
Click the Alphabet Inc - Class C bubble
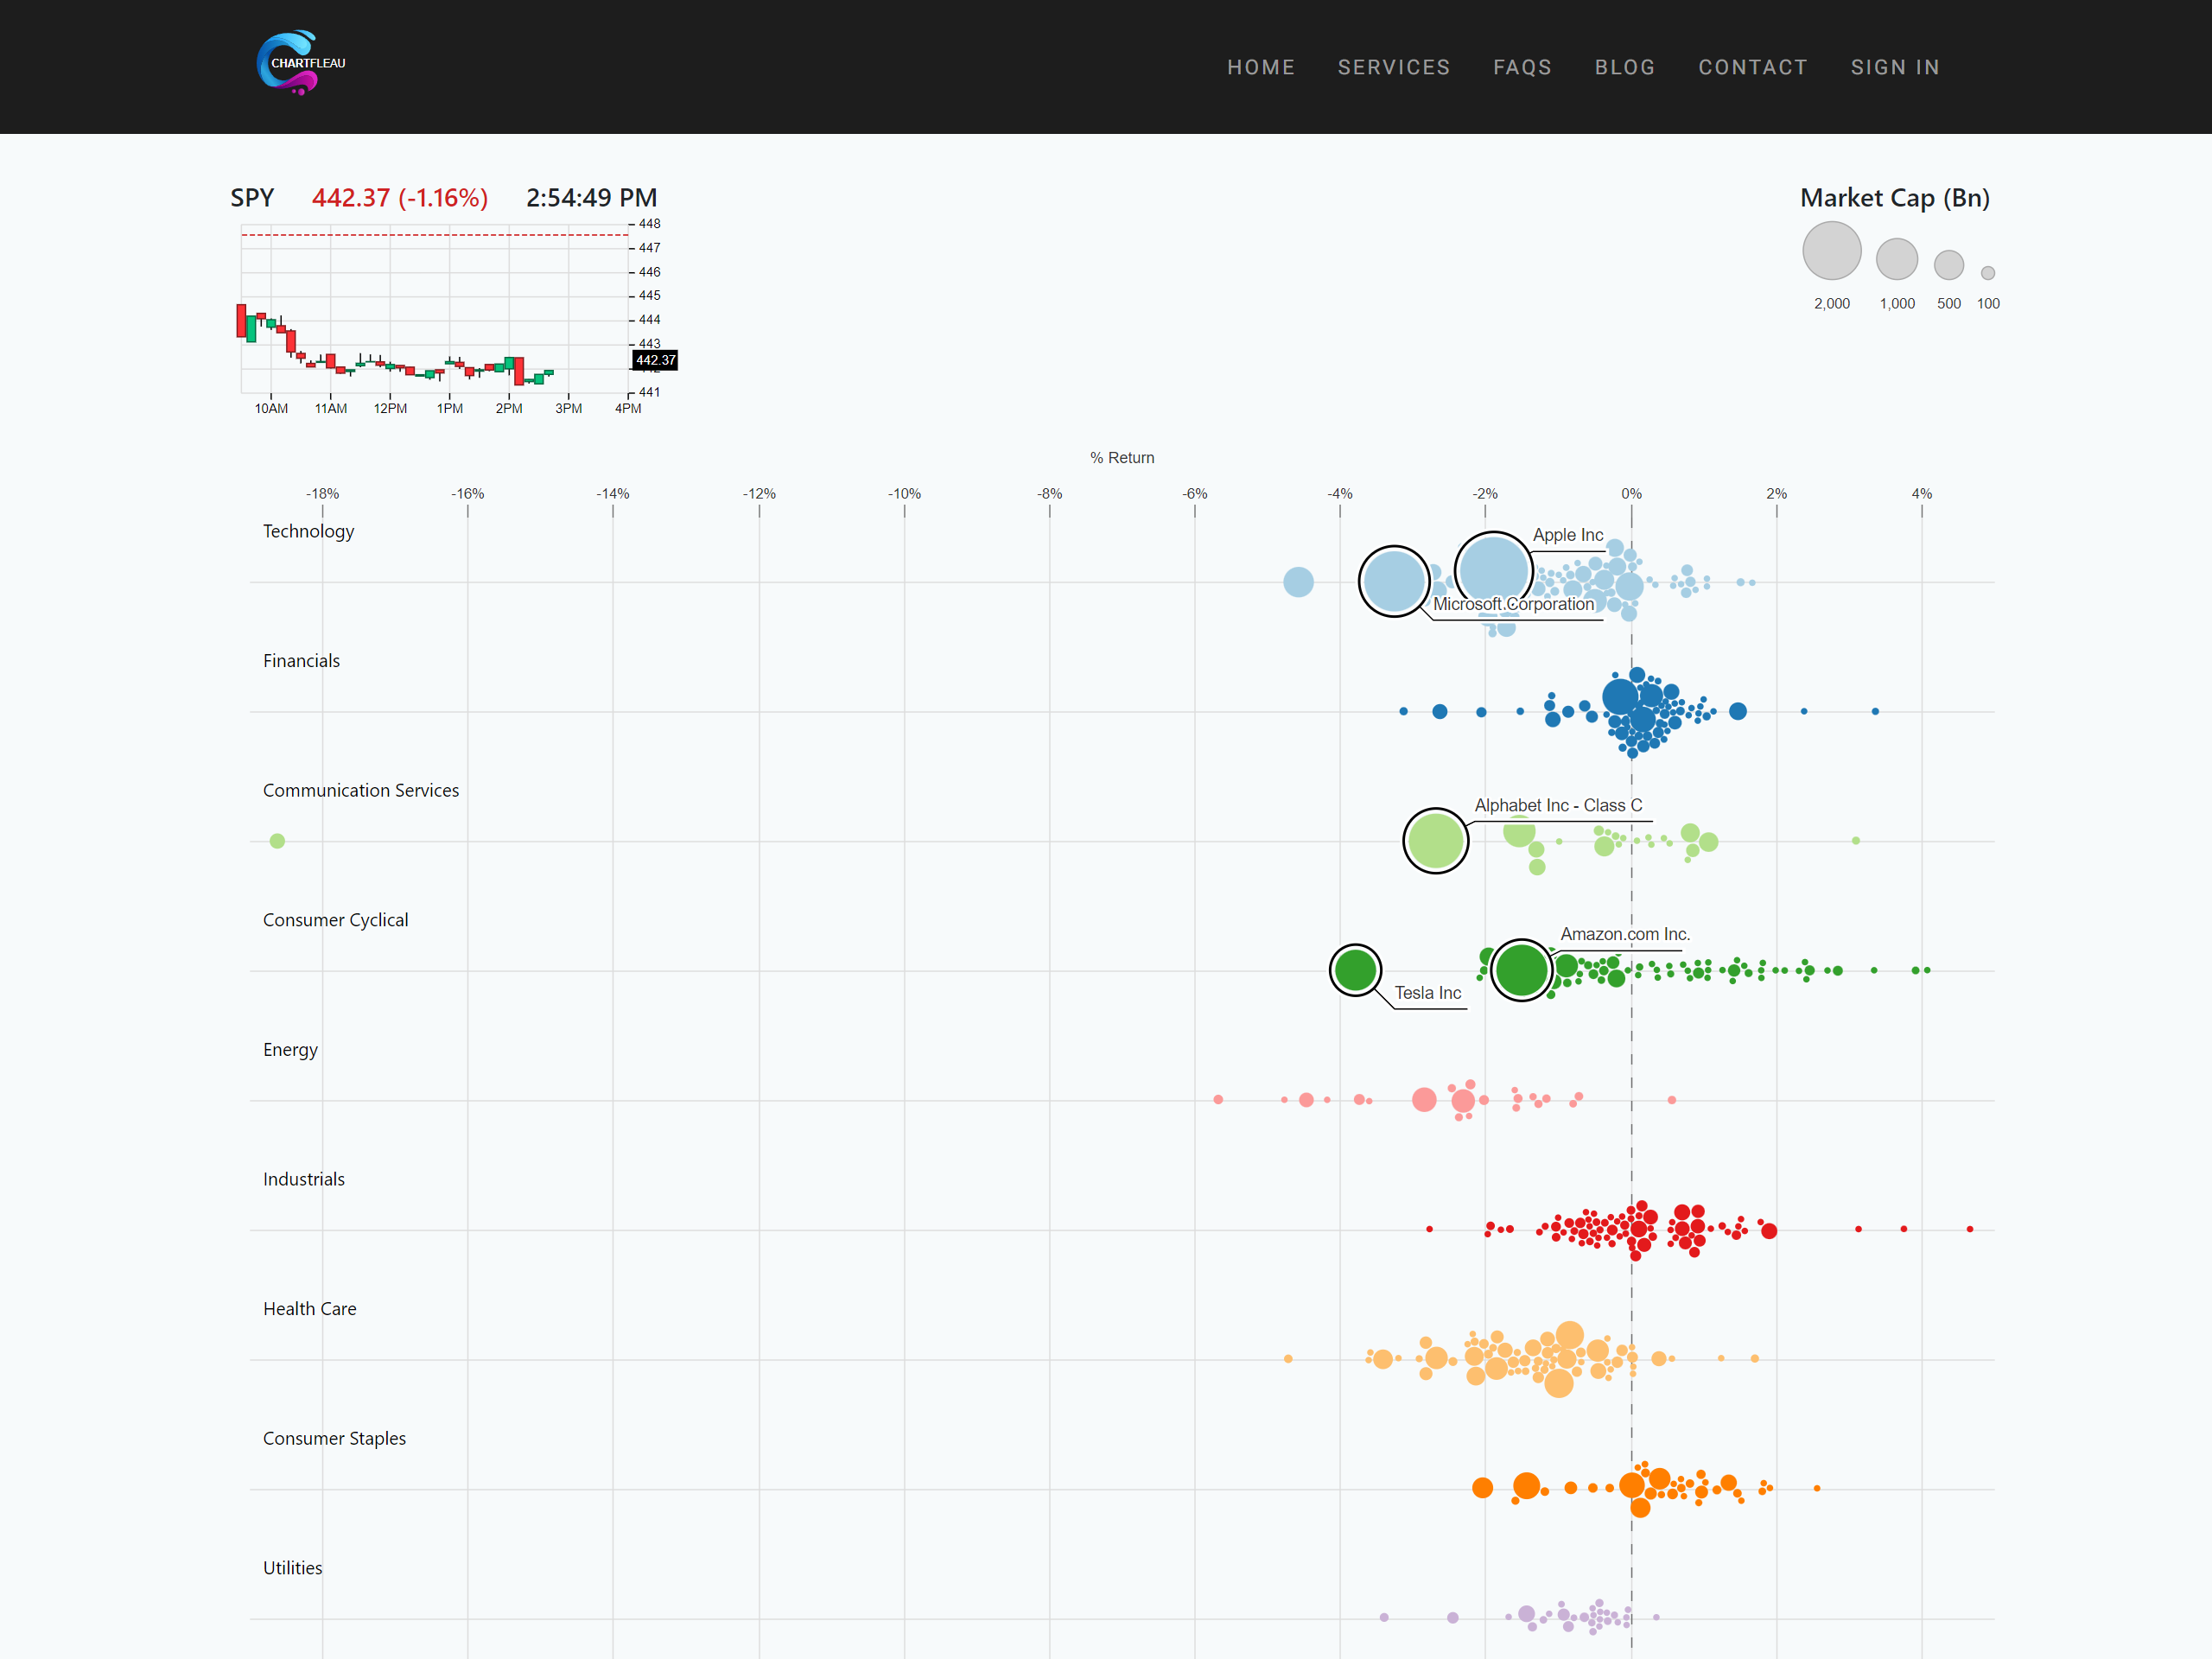click(1436, 841)
